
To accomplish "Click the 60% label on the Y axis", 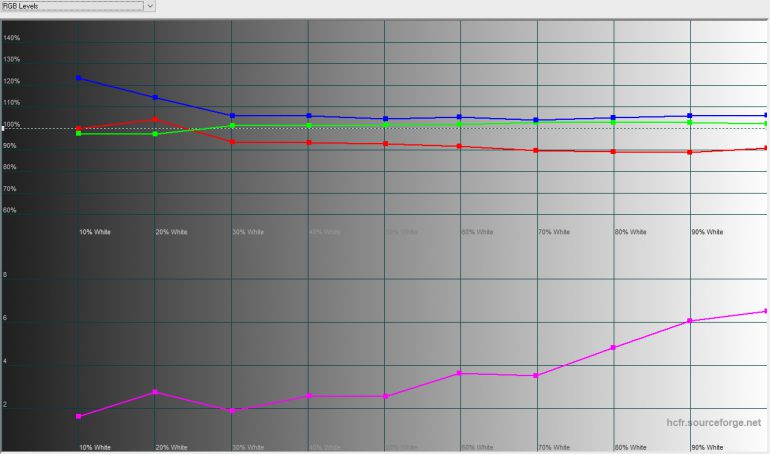I will (x=10, y=211).
